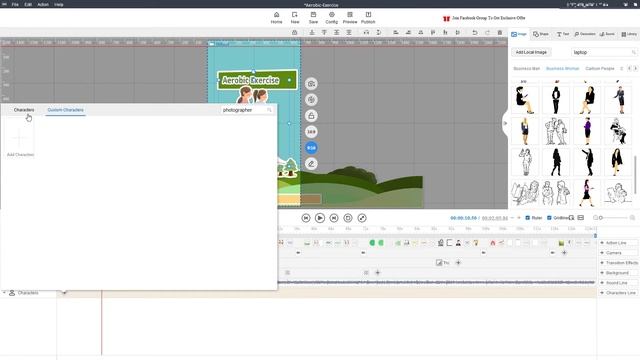The width and height of the screenshot is (640, 360).
Task: Play the timeline animation
Action: point(320,218)
